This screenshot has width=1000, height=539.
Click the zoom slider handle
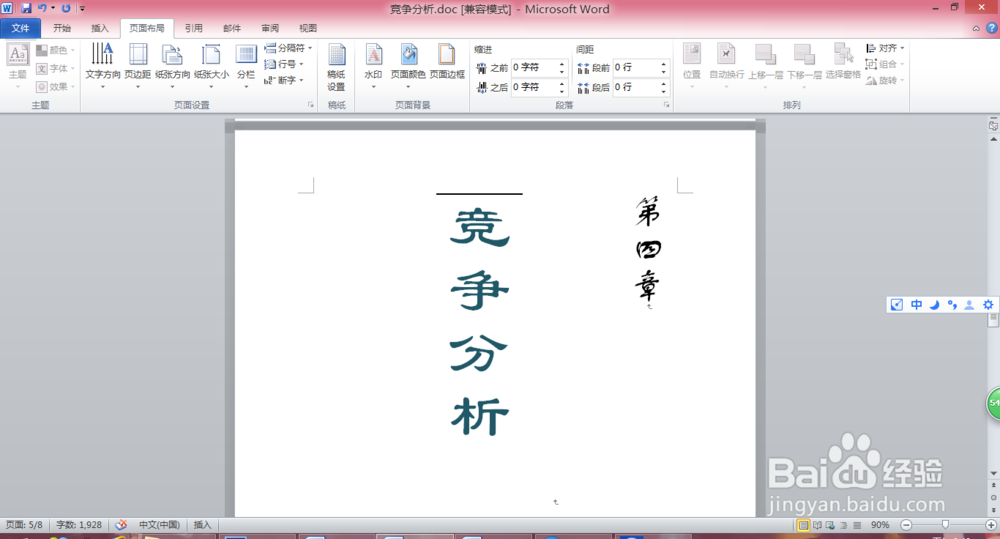coord(946,525)
